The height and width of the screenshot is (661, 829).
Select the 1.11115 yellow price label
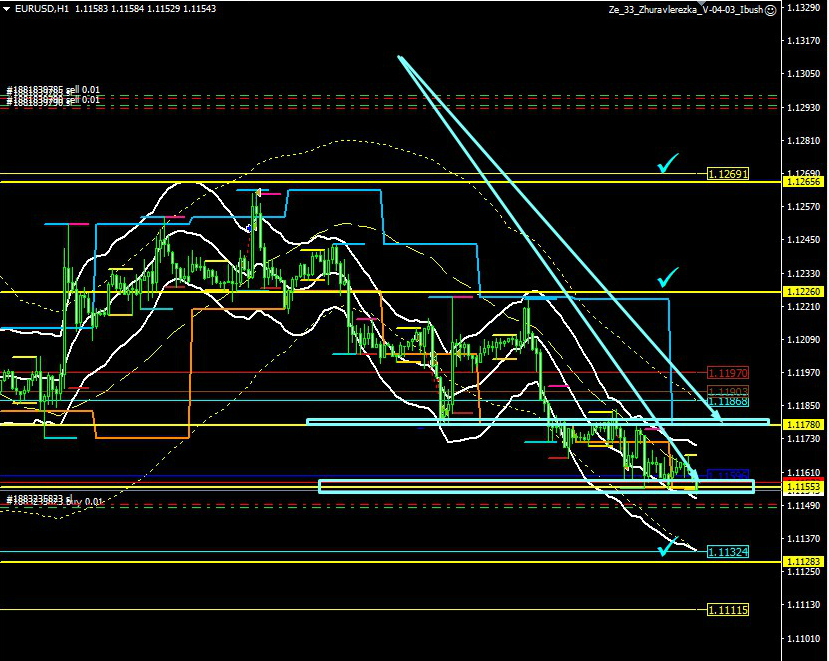pyautogui.click(x=727, y=609)
